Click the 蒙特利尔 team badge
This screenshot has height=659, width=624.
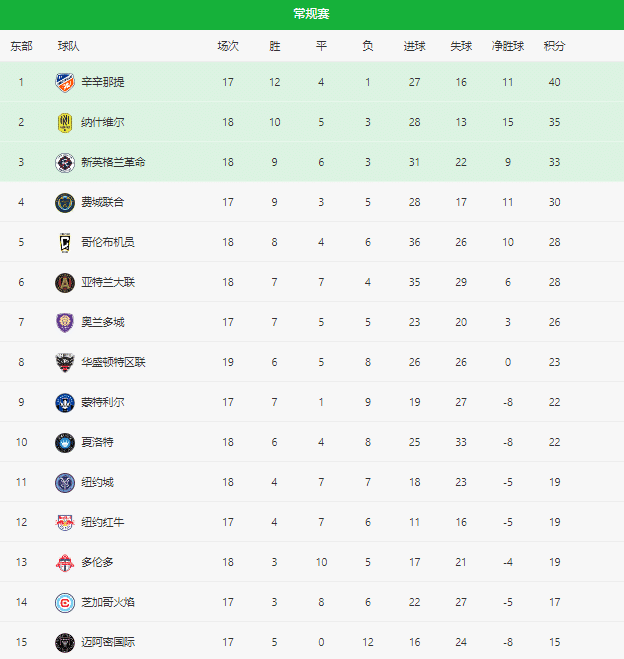pyautogui.click(x=65, y=402)
